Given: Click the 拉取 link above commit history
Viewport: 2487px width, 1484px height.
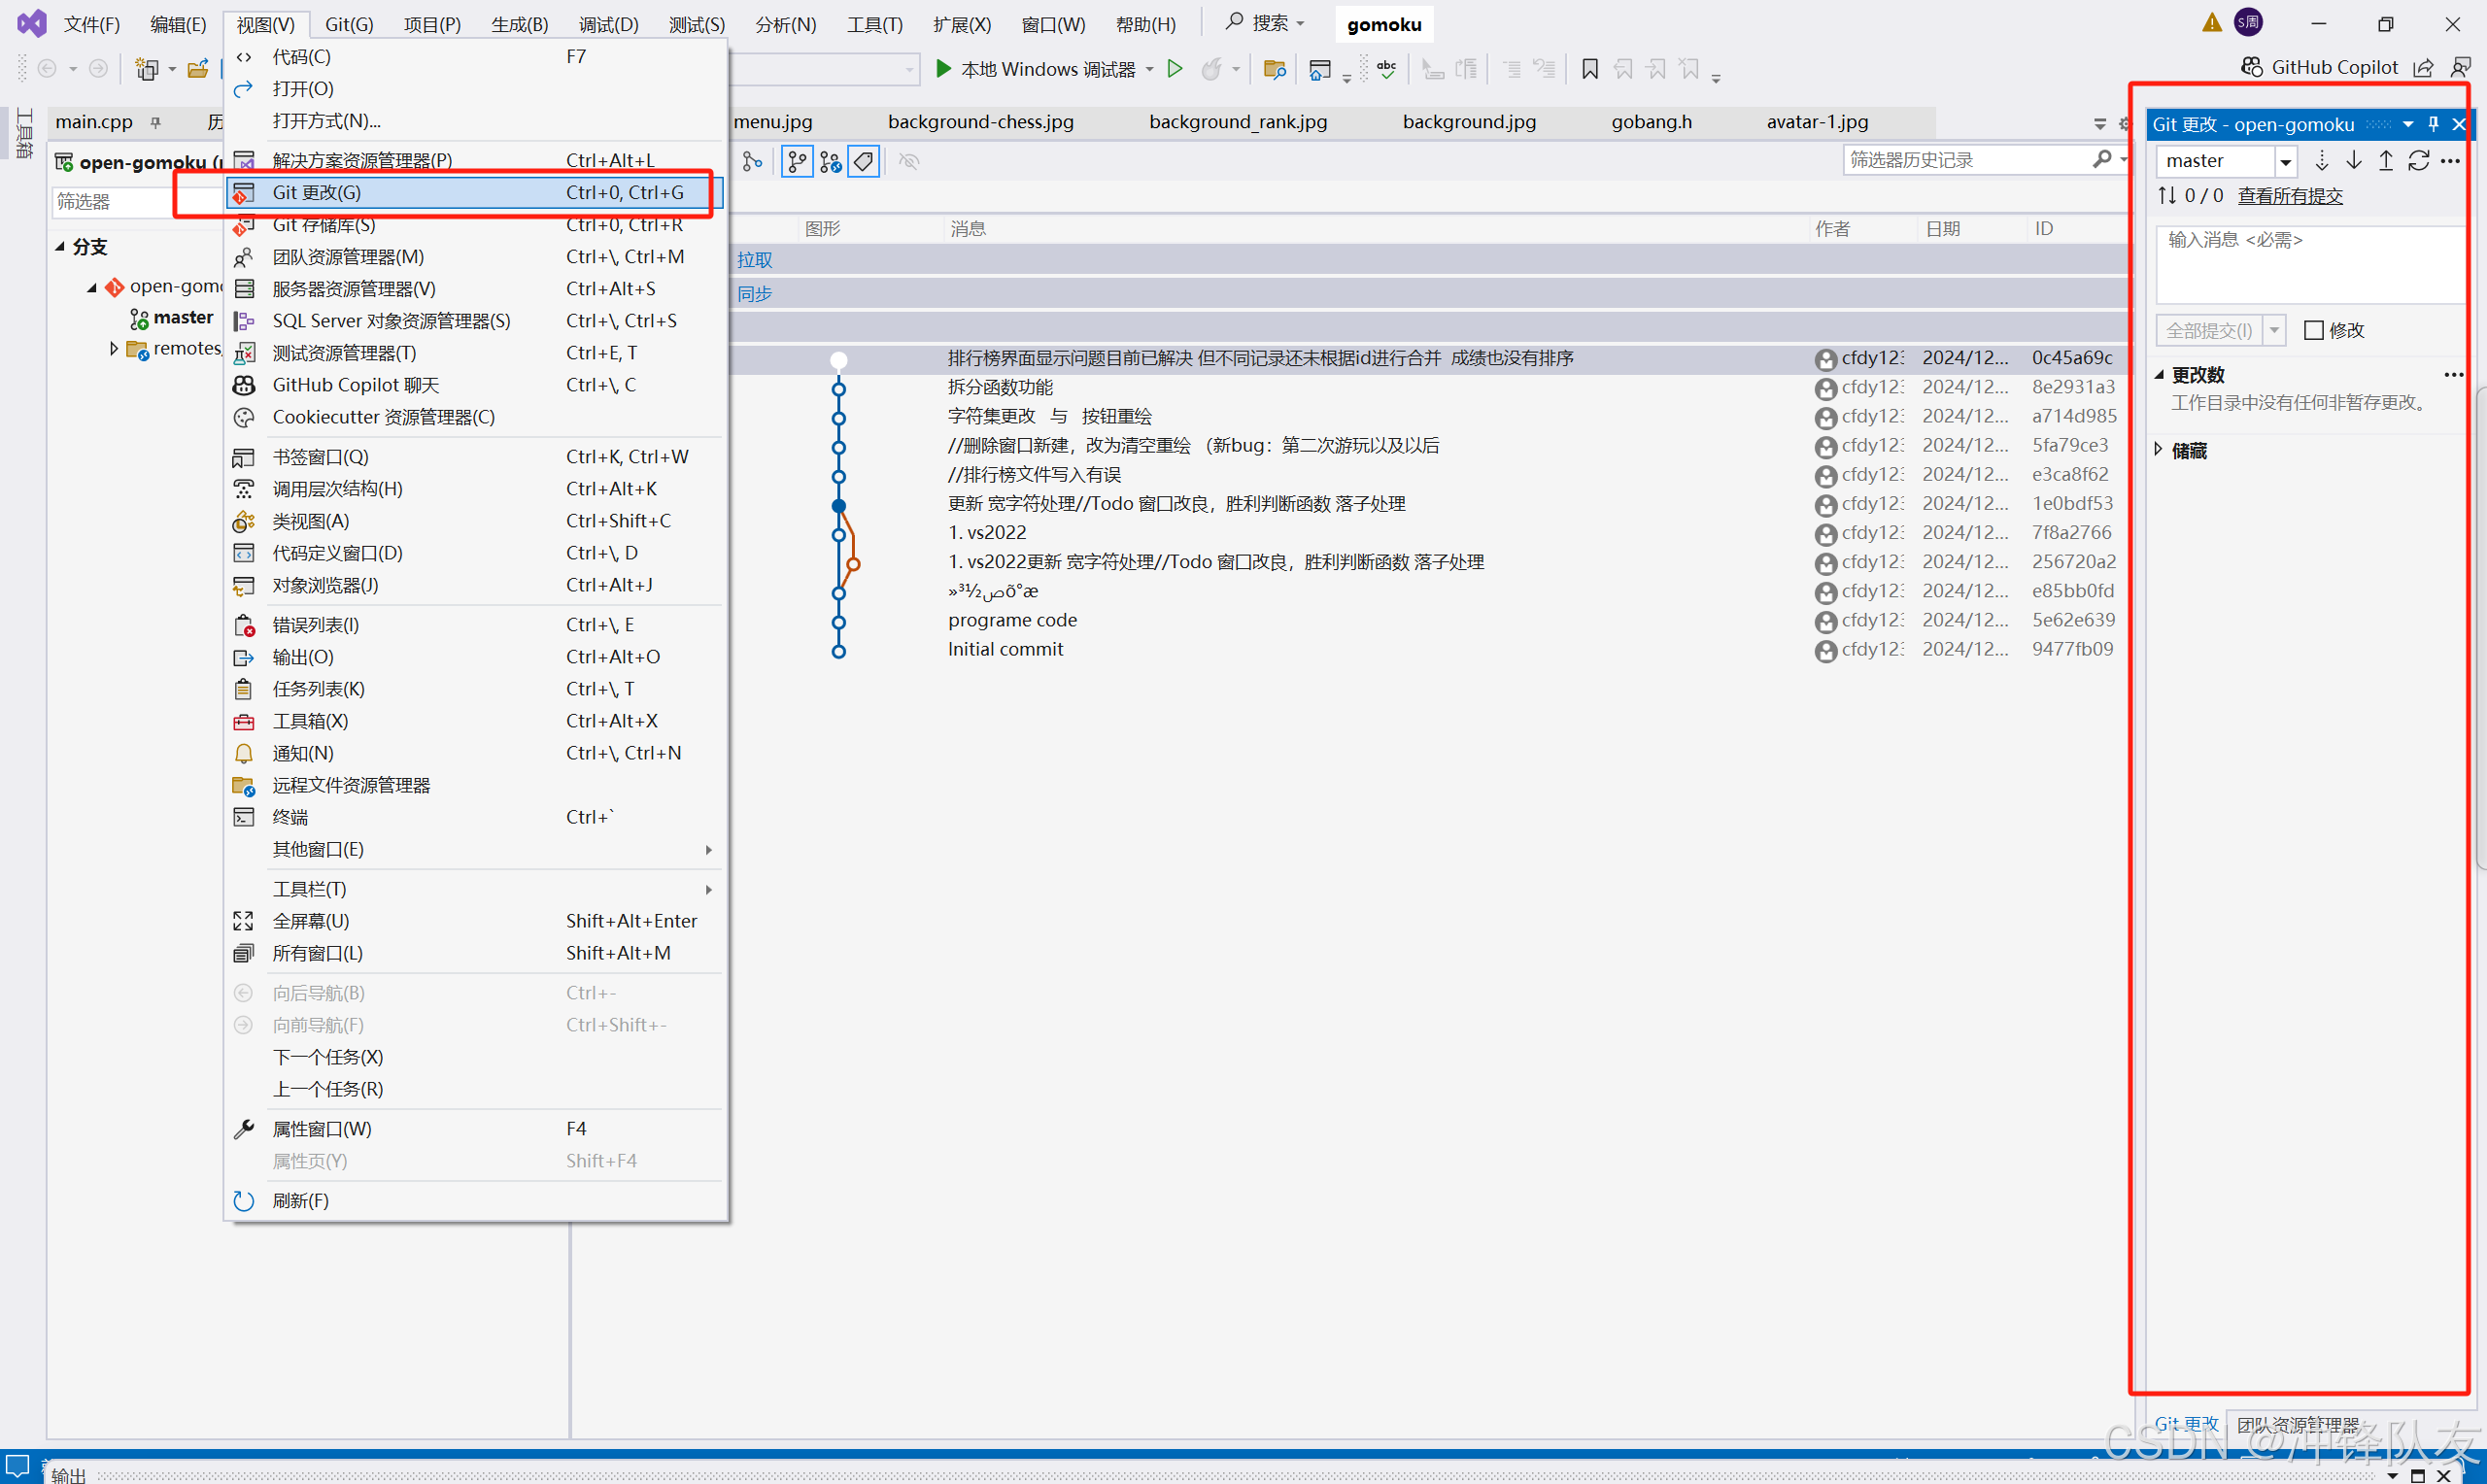Looking at the screenshot, I should [x=754, y=259].
